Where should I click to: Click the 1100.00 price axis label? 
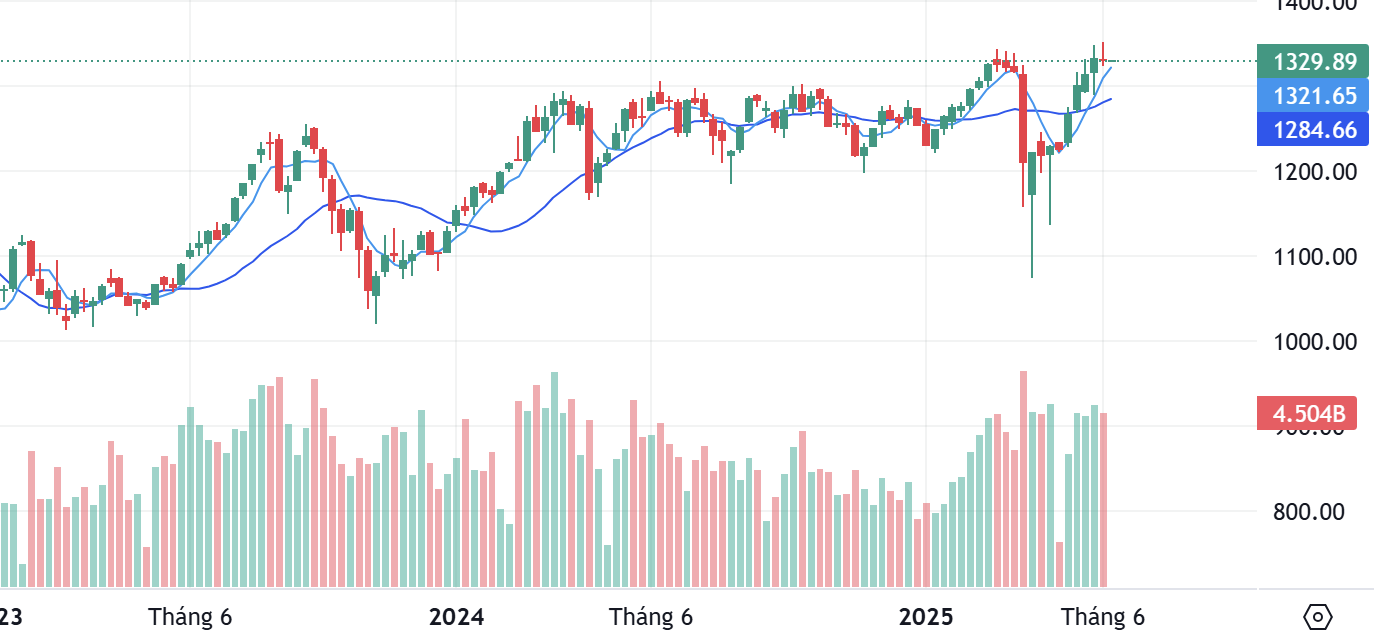[1315, 257]
